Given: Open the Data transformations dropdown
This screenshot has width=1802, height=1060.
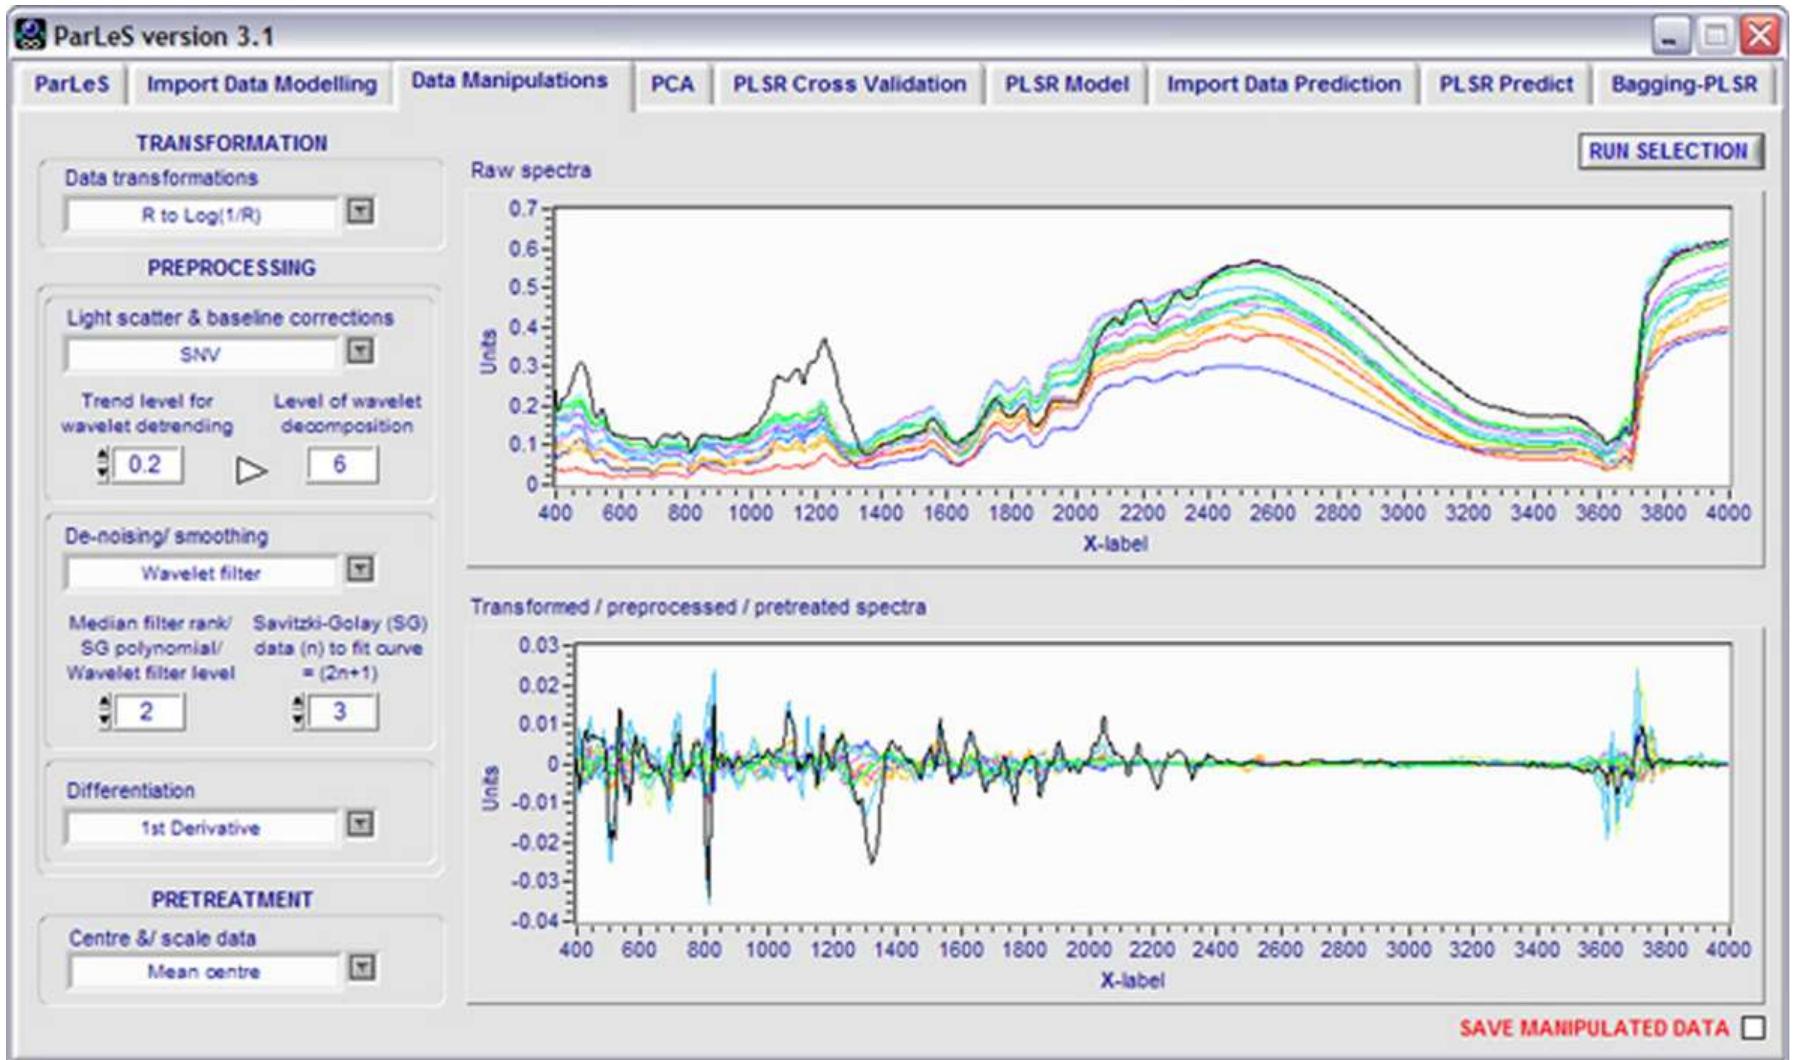Looking at the screenshot, I should pyautogui.click(x=360, y=212).
